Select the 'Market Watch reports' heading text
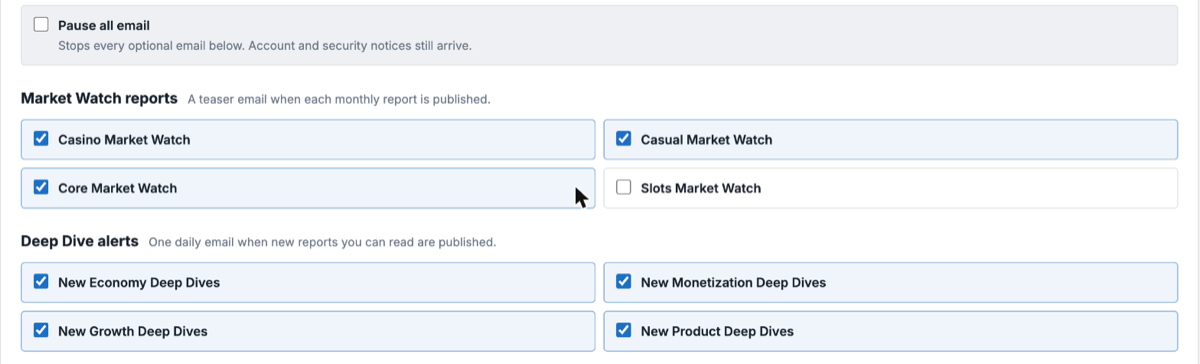 point(99,99)
